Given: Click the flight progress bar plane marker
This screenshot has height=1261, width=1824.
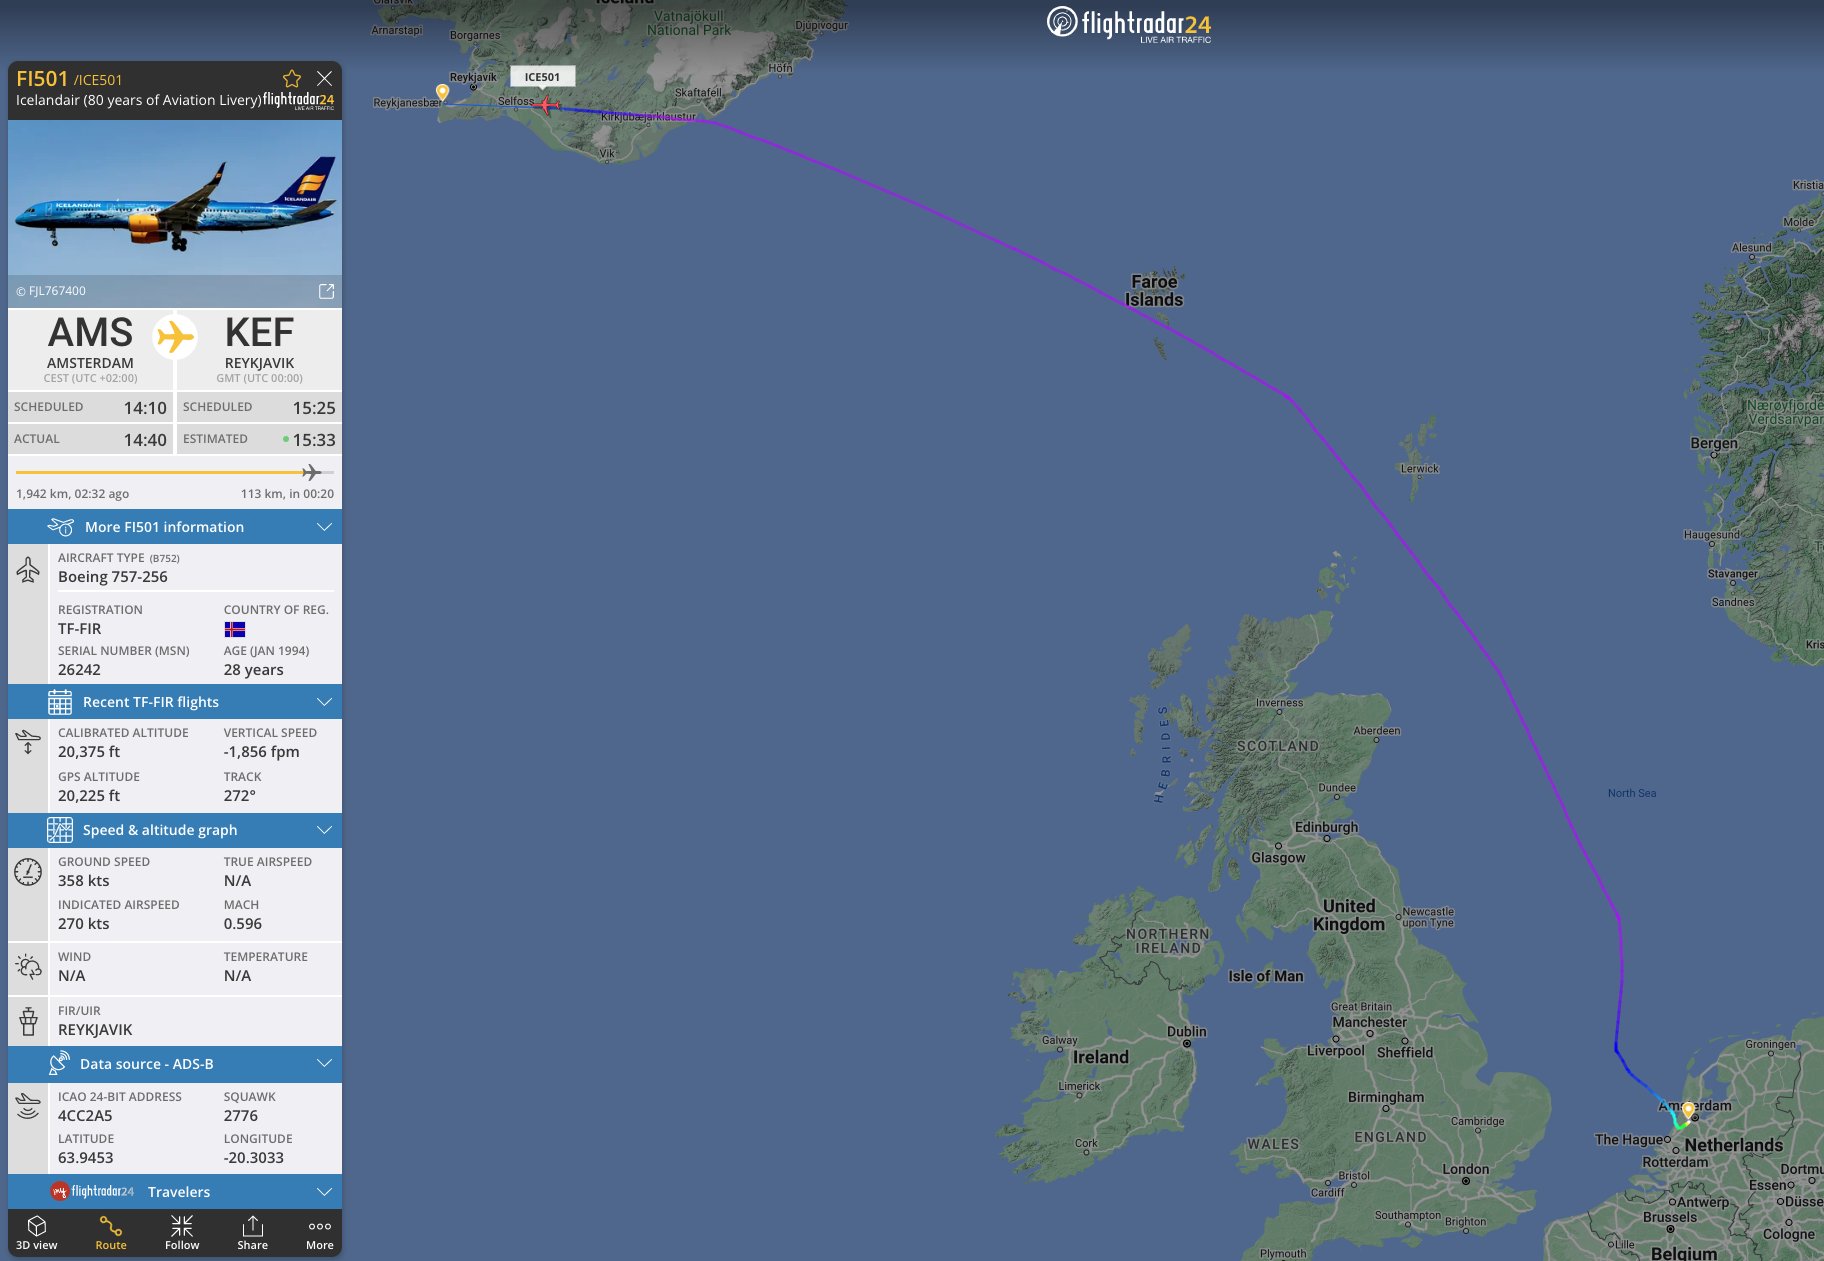Looking at the screenshot, I should (x=311, y=472).
